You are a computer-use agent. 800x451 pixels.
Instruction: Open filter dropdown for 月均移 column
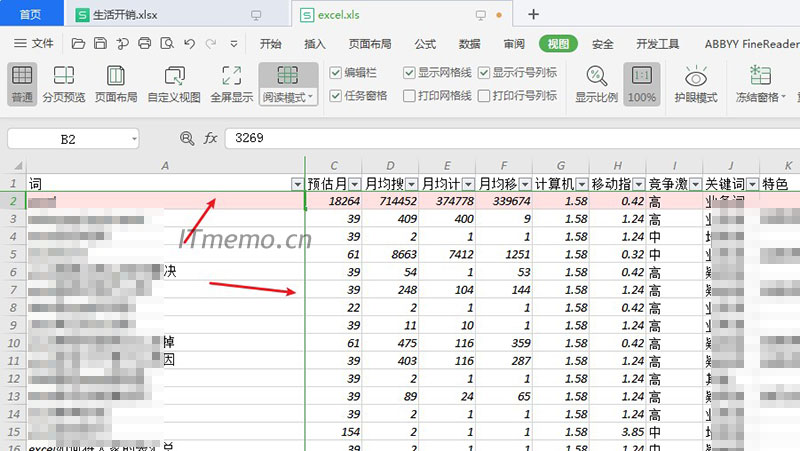coord(525,184)
